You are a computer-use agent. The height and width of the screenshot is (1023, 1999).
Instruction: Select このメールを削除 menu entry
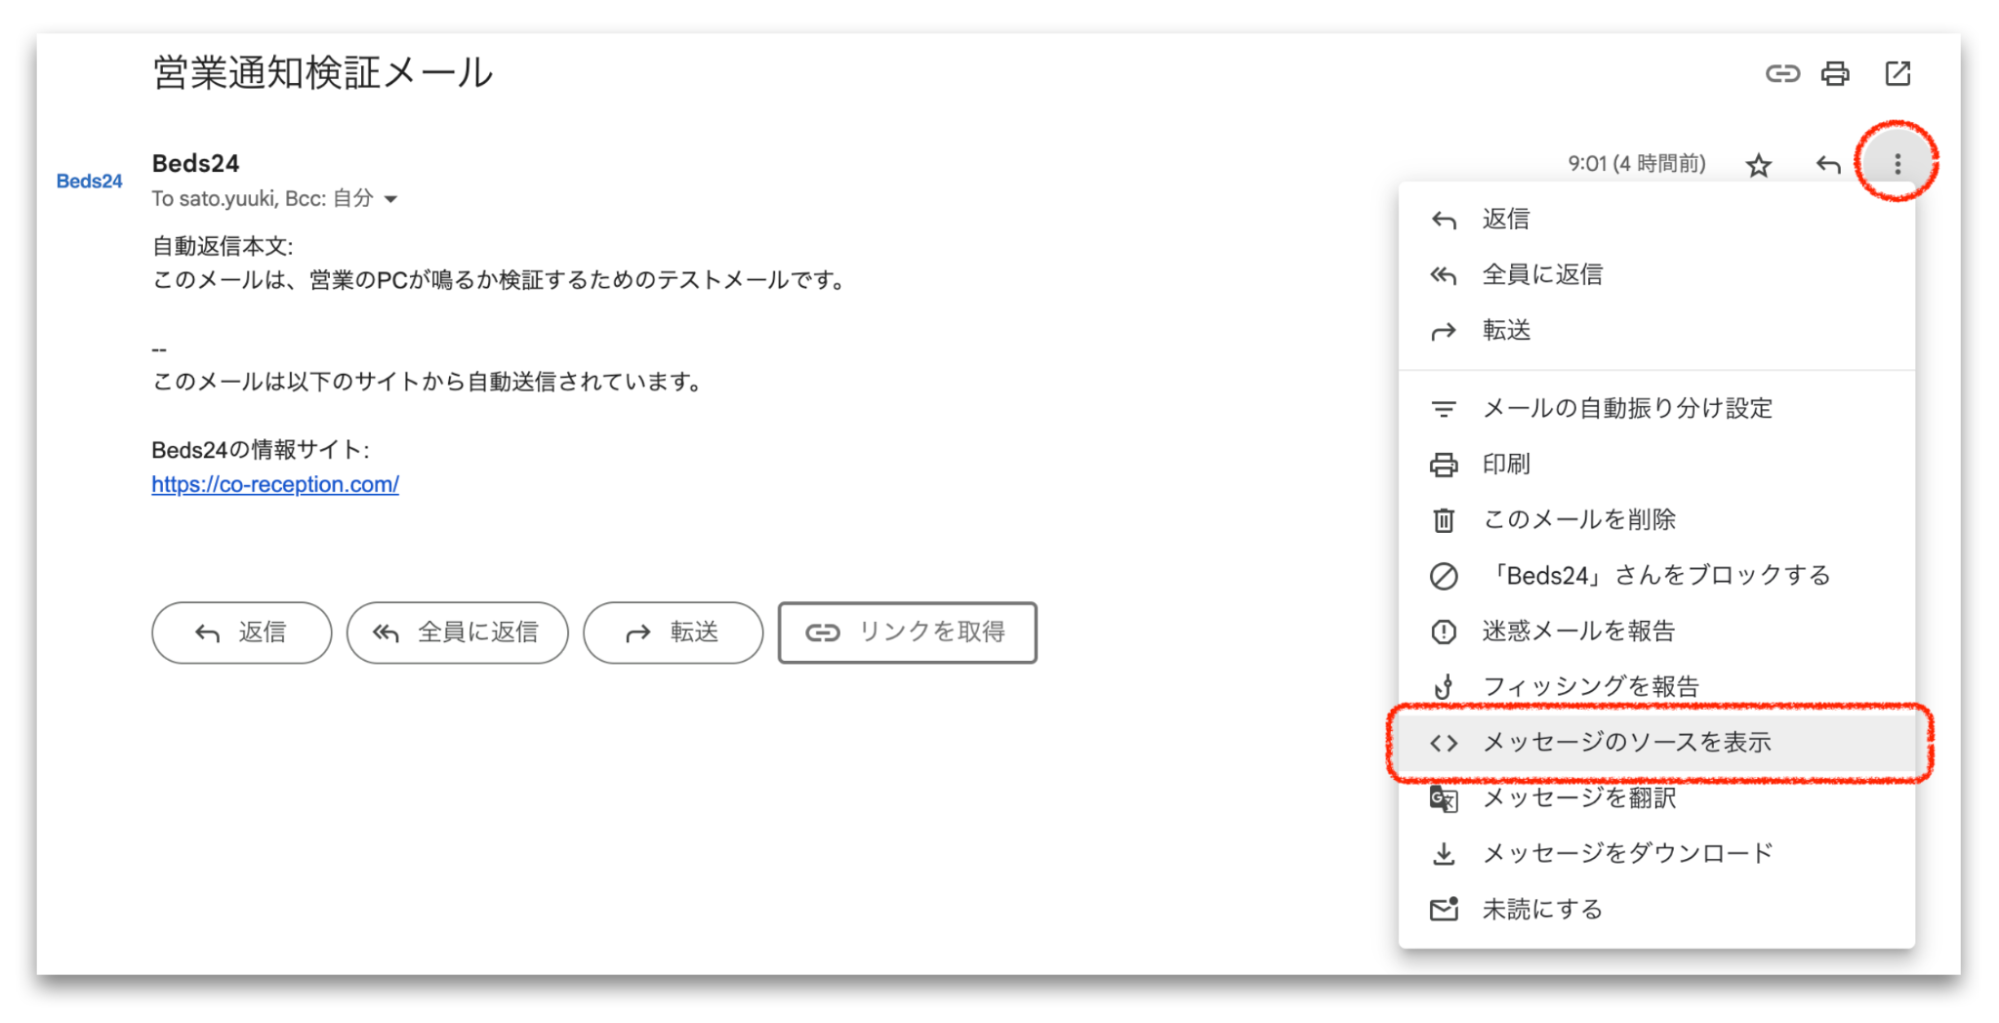point(1578,520)
